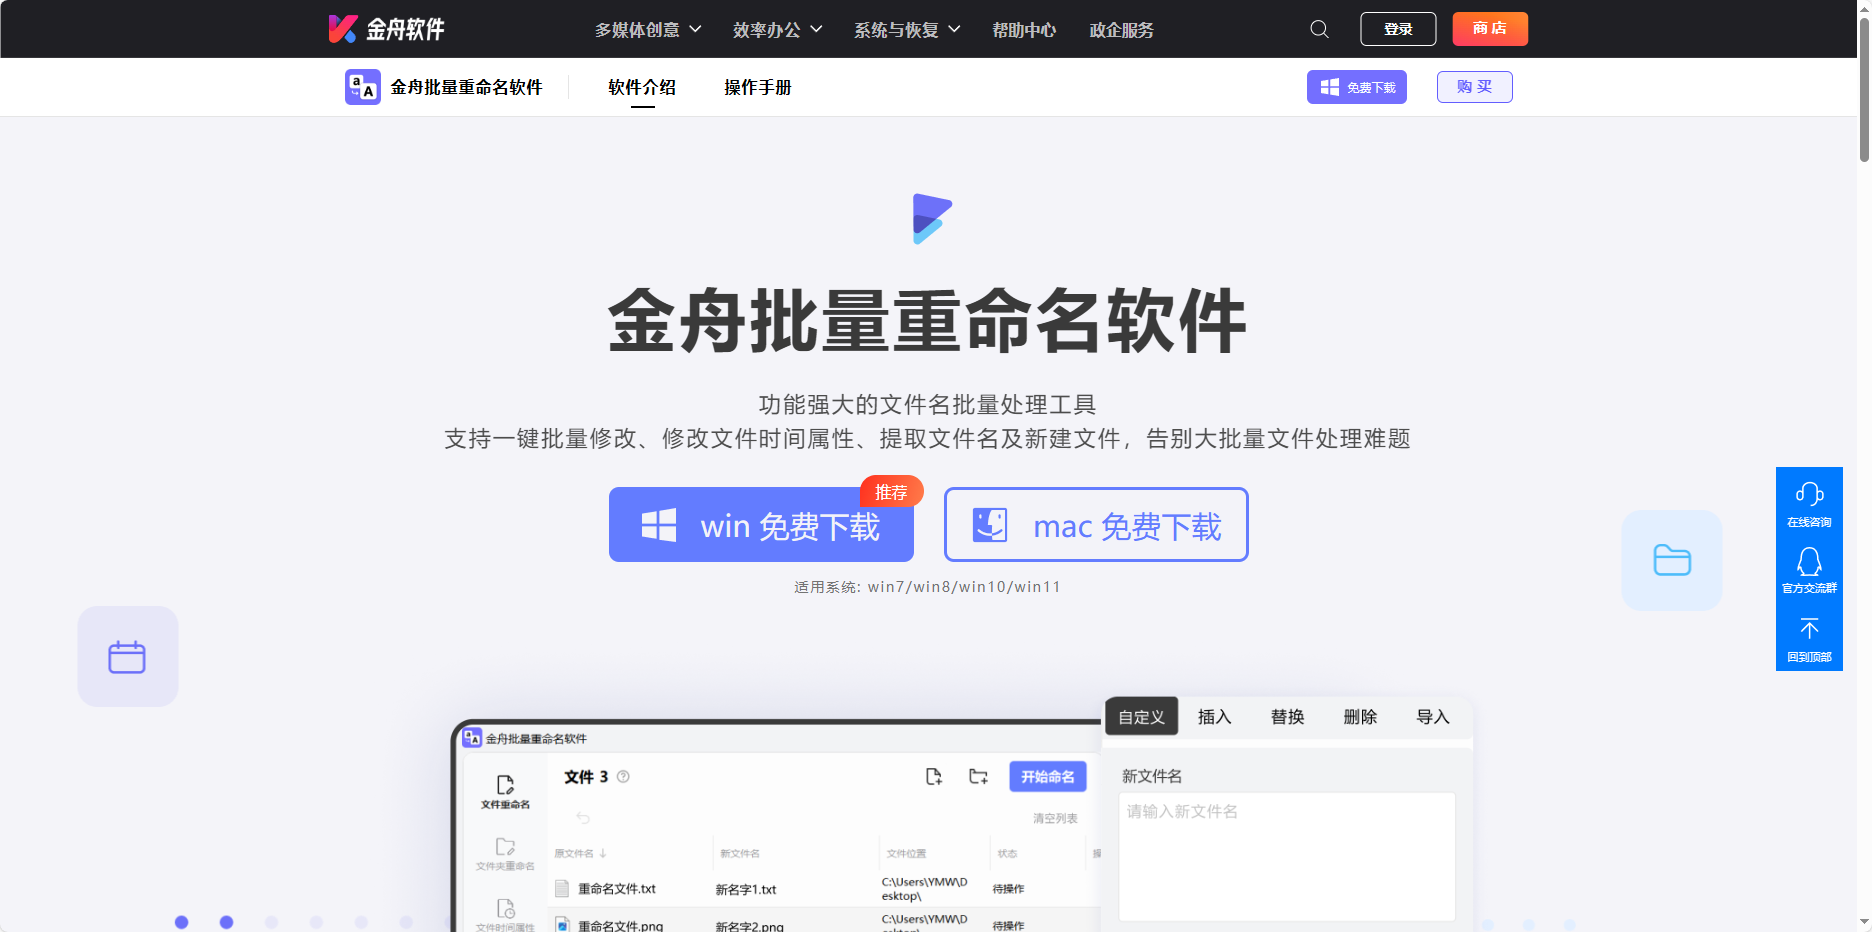
Task: Switch to the 操作手册 tab
Action: (758, 87)
